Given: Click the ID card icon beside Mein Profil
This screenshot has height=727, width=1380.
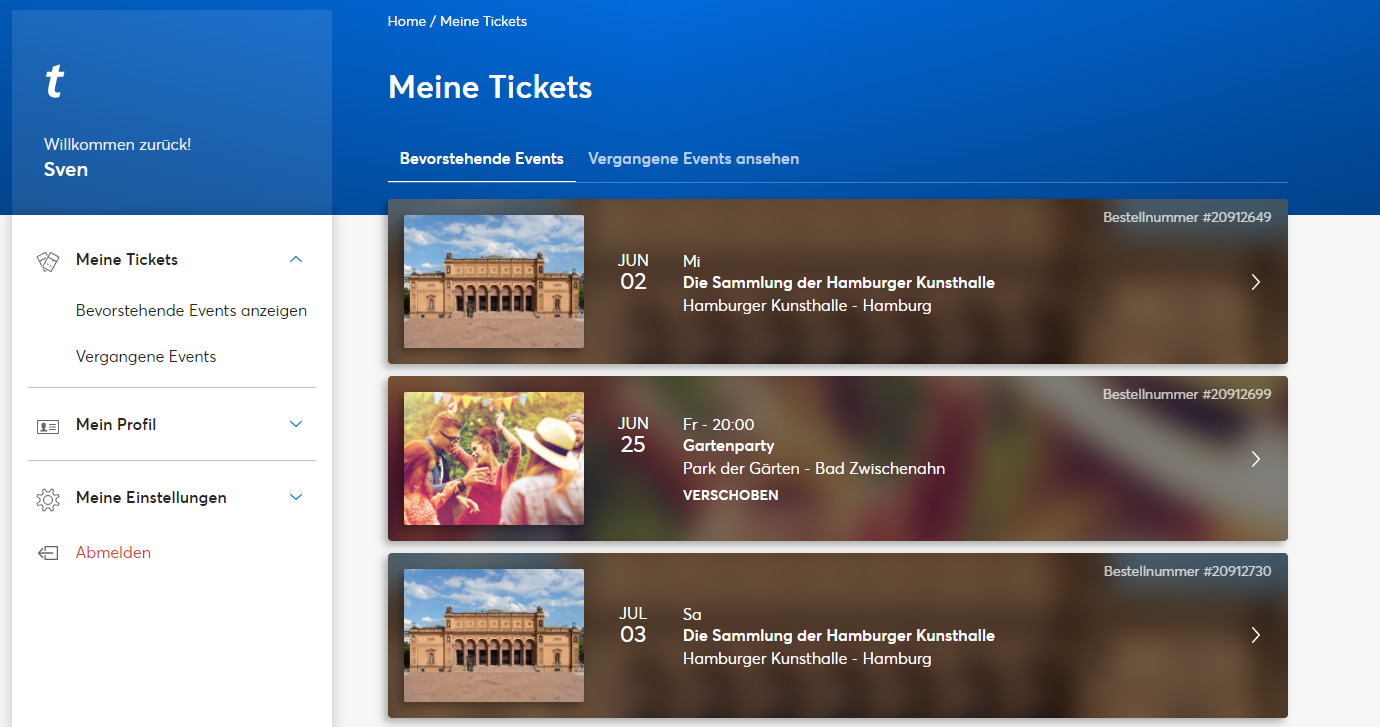Looking at the screenshot, I should 48,425.
